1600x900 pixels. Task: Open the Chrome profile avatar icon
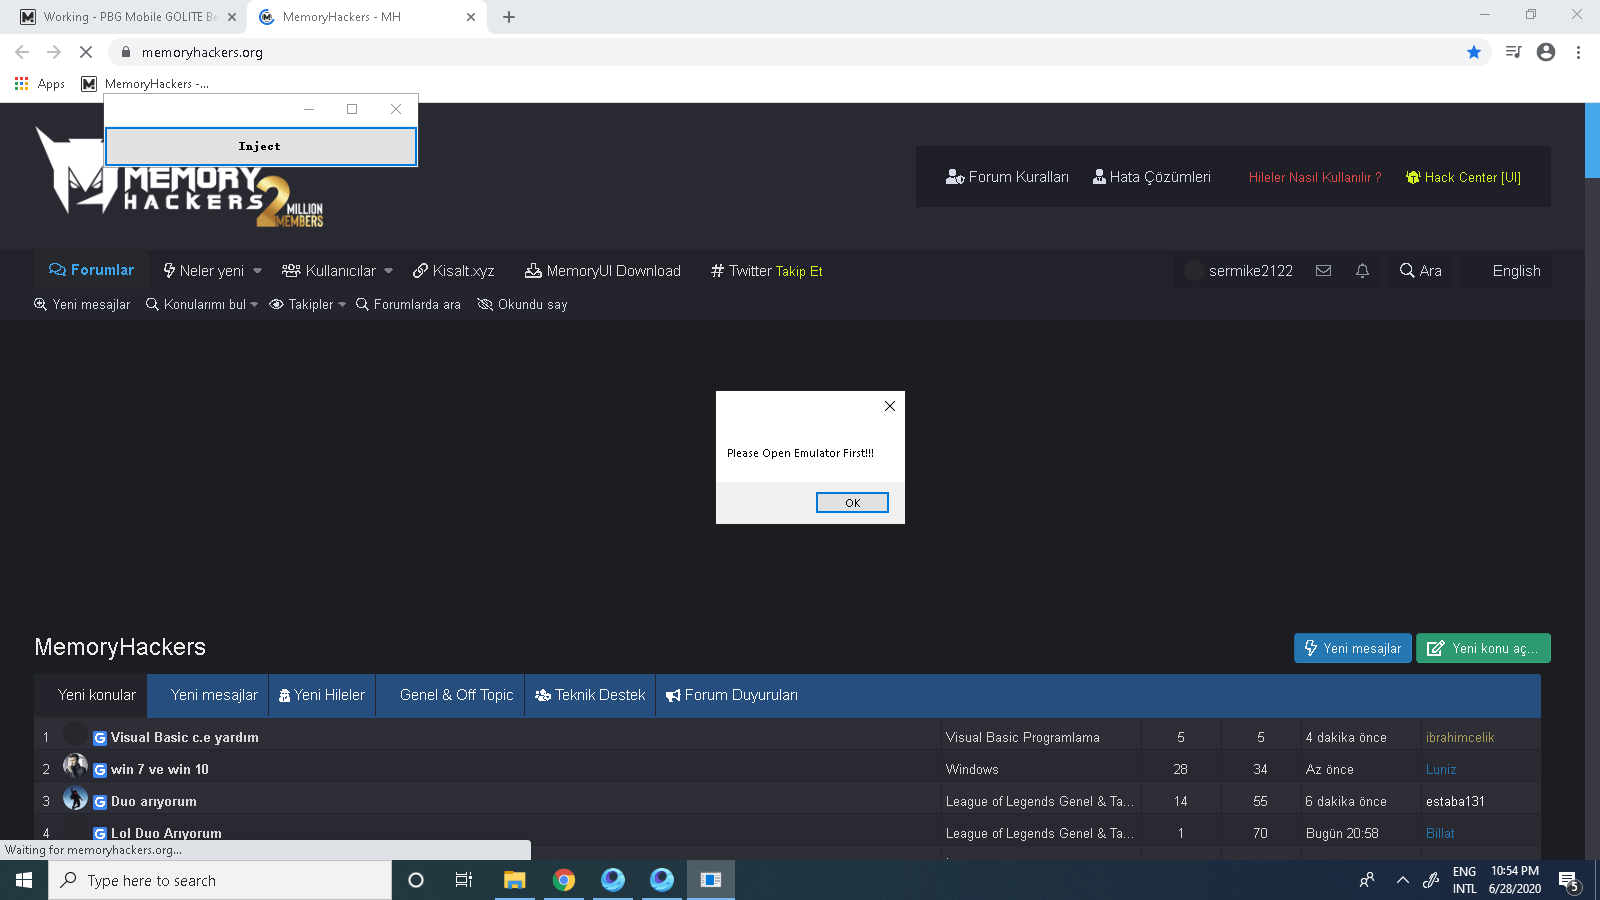[x=1546, y=52]
